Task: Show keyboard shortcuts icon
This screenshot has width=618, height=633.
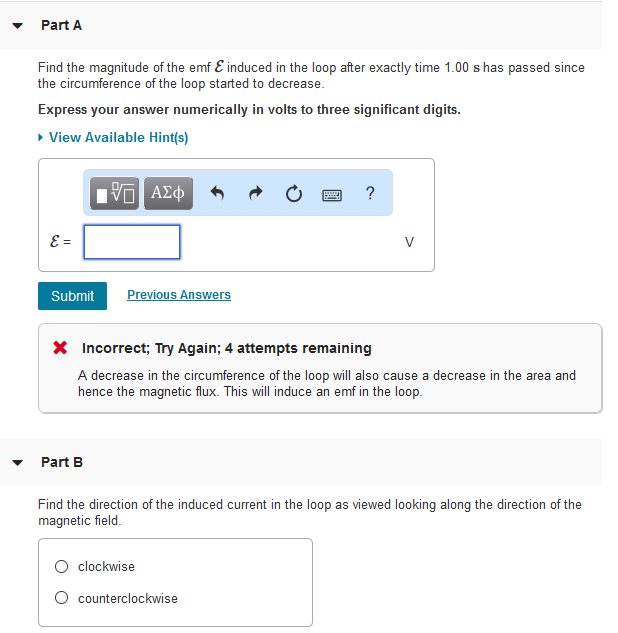Action: (x=333, y=194)
